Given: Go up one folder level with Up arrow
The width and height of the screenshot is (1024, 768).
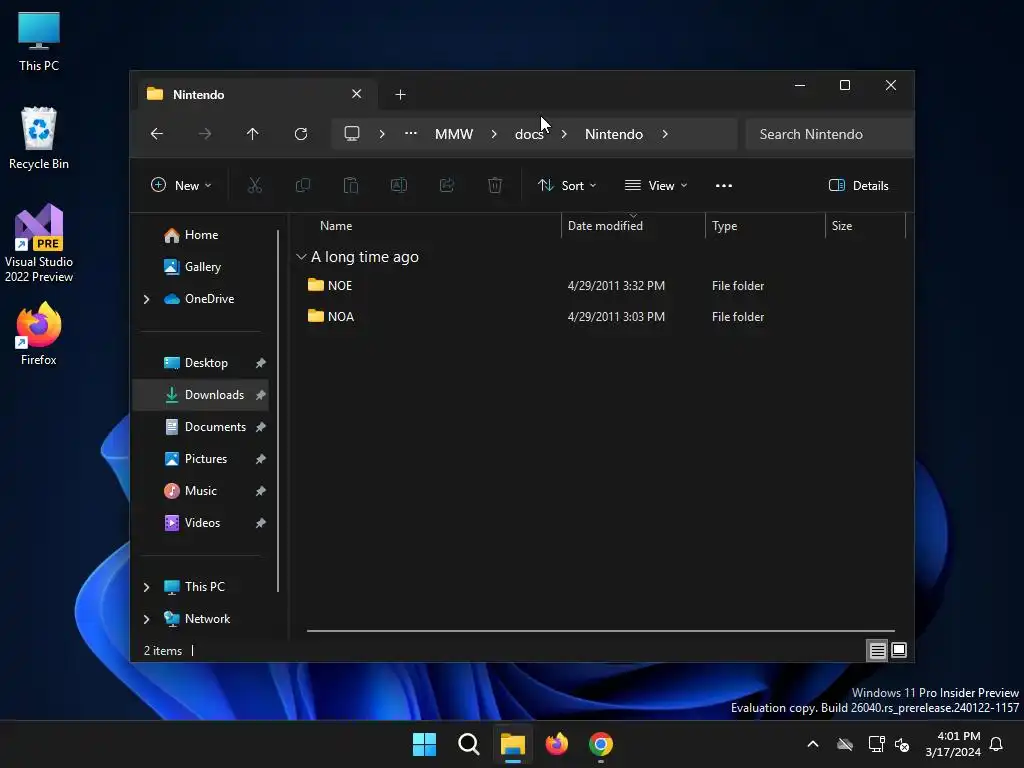Looking at the screenshot, I should (253, 134).
